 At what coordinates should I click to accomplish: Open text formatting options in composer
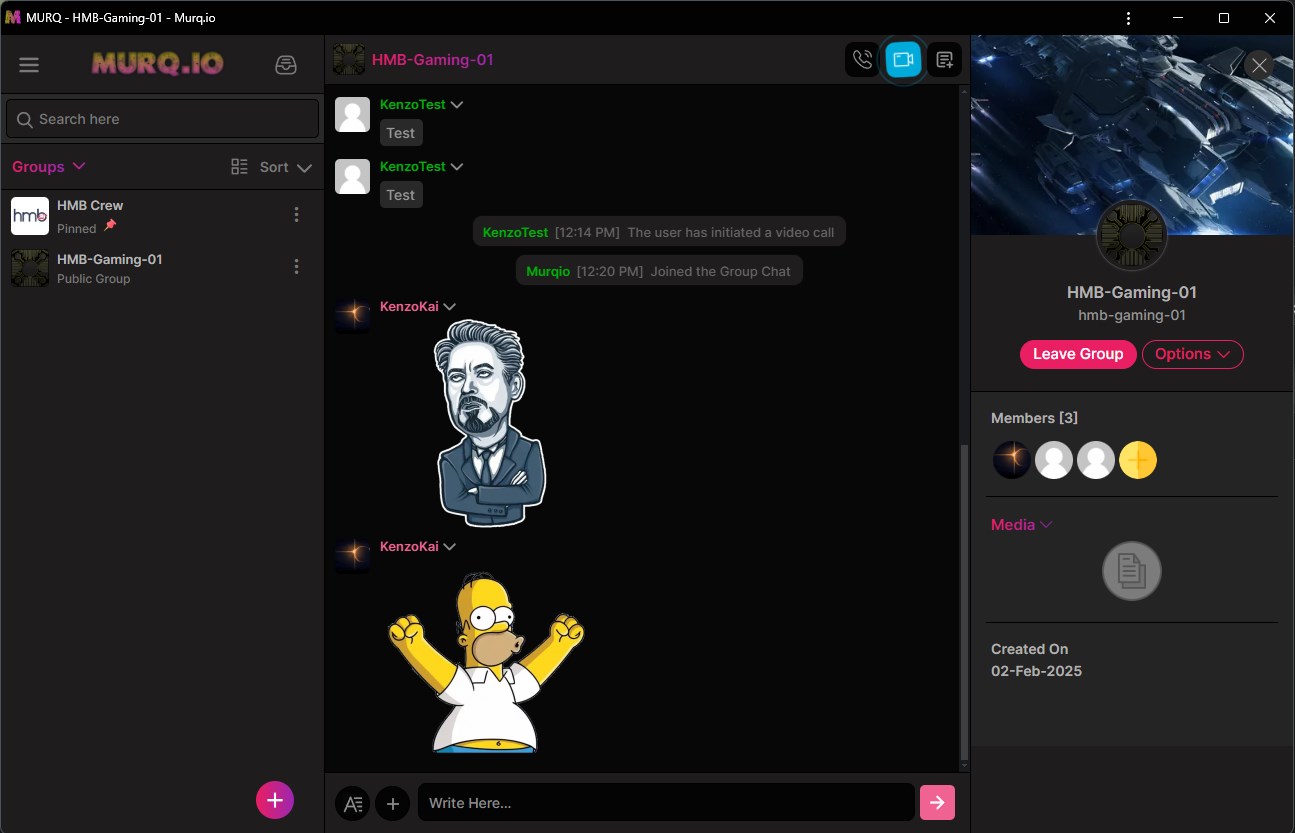tap(352, 803)
